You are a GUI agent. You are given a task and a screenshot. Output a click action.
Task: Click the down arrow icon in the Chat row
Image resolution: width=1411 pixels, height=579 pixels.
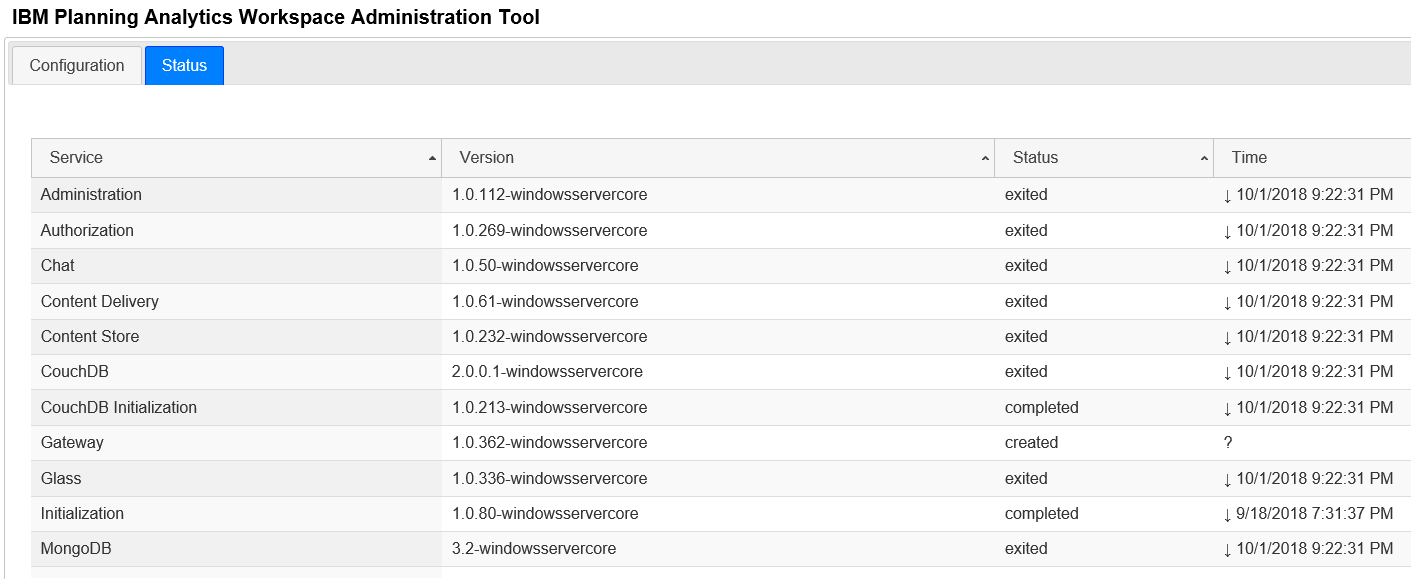click(x=1227, y=267)
